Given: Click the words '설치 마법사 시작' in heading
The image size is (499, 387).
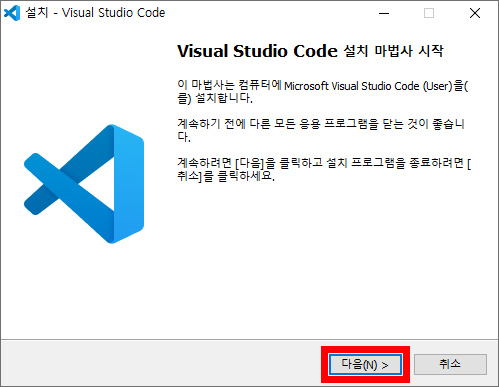Looking at the screenshot, I should click(x=393, y=51).
